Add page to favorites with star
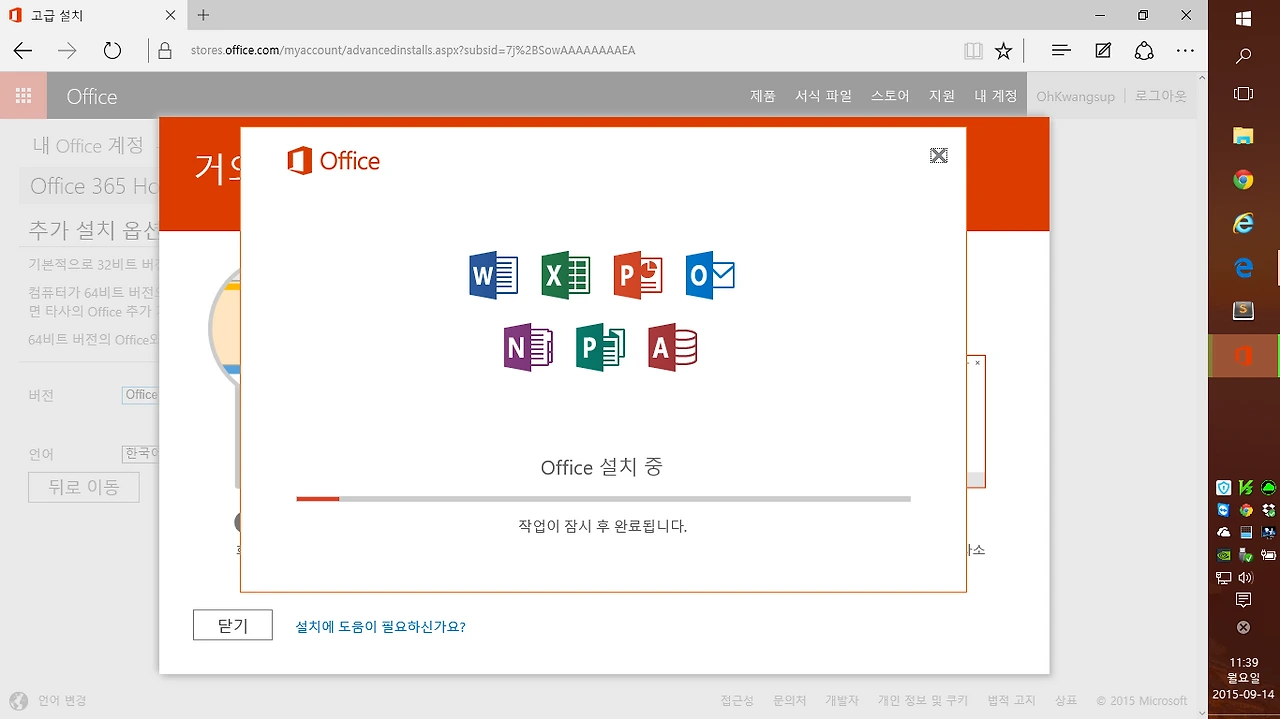Image resolution: width=1280 pixels, height=719 pixels. [1004, 51]
